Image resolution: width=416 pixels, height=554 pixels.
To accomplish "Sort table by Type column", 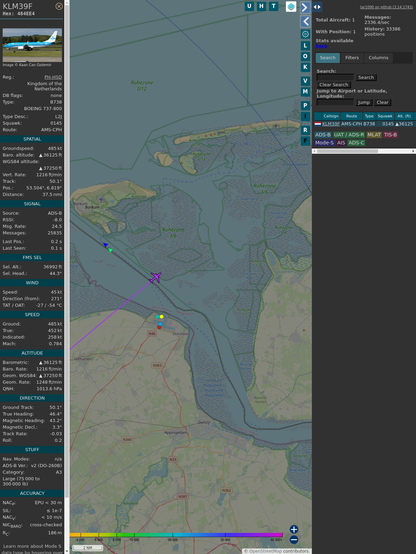I will point(369,116).
